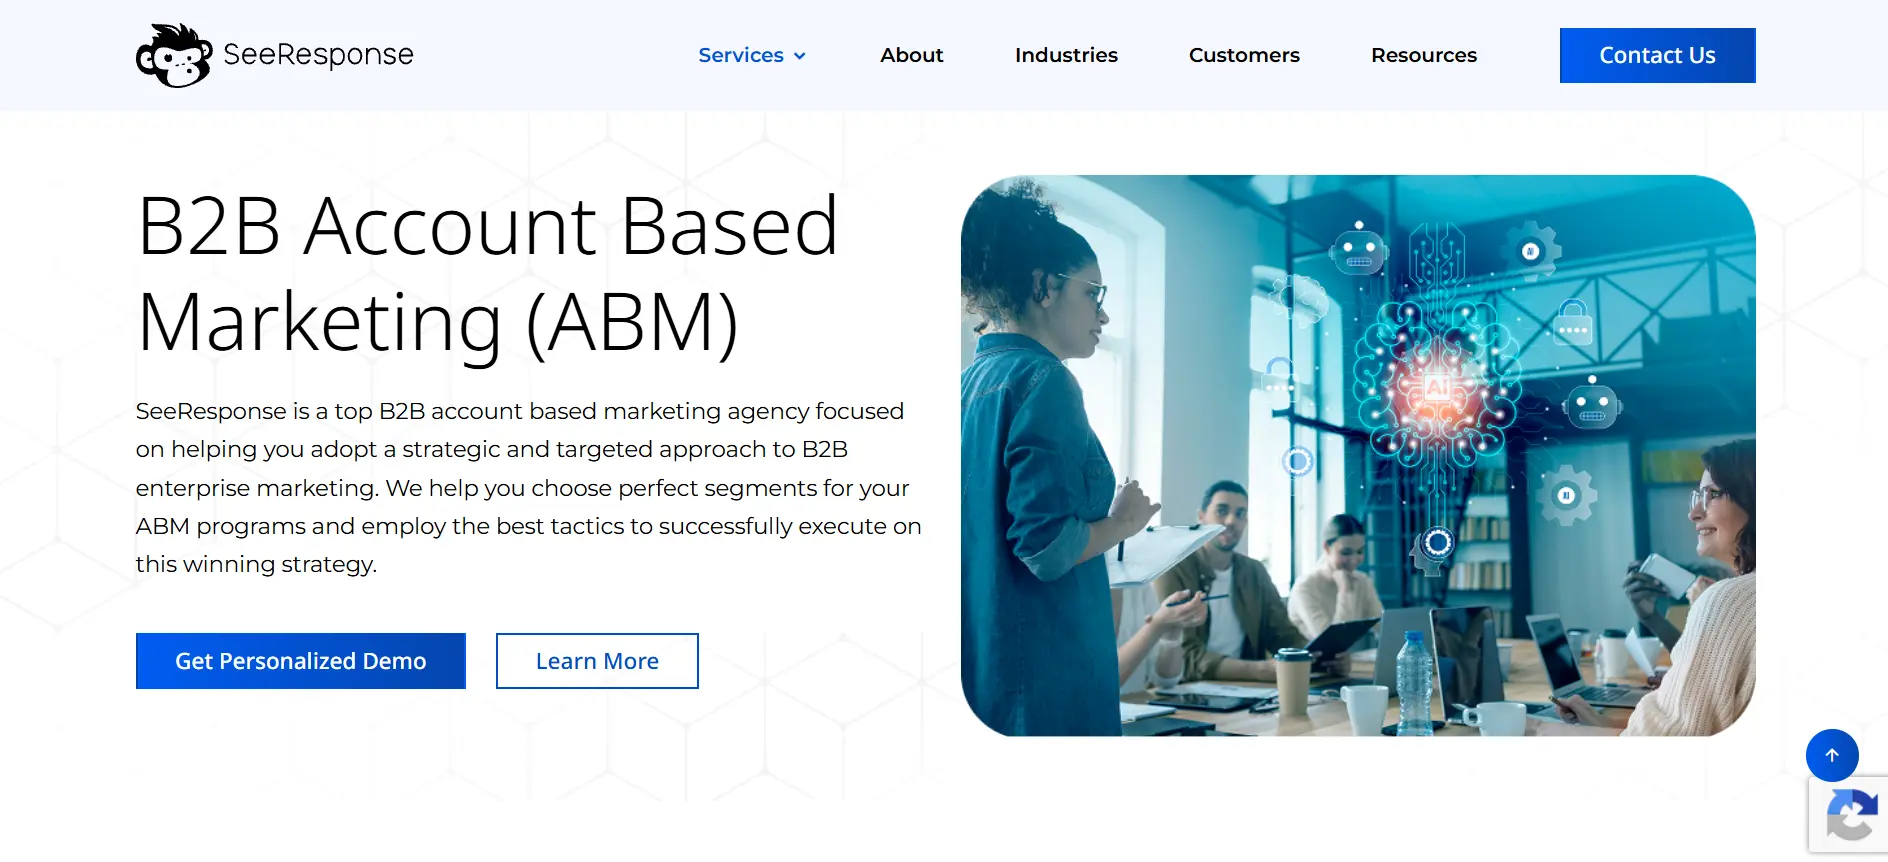The image size is (1888, 862).
Task: Select Resources in the navigation
Action: click(x=1423, y=55)
